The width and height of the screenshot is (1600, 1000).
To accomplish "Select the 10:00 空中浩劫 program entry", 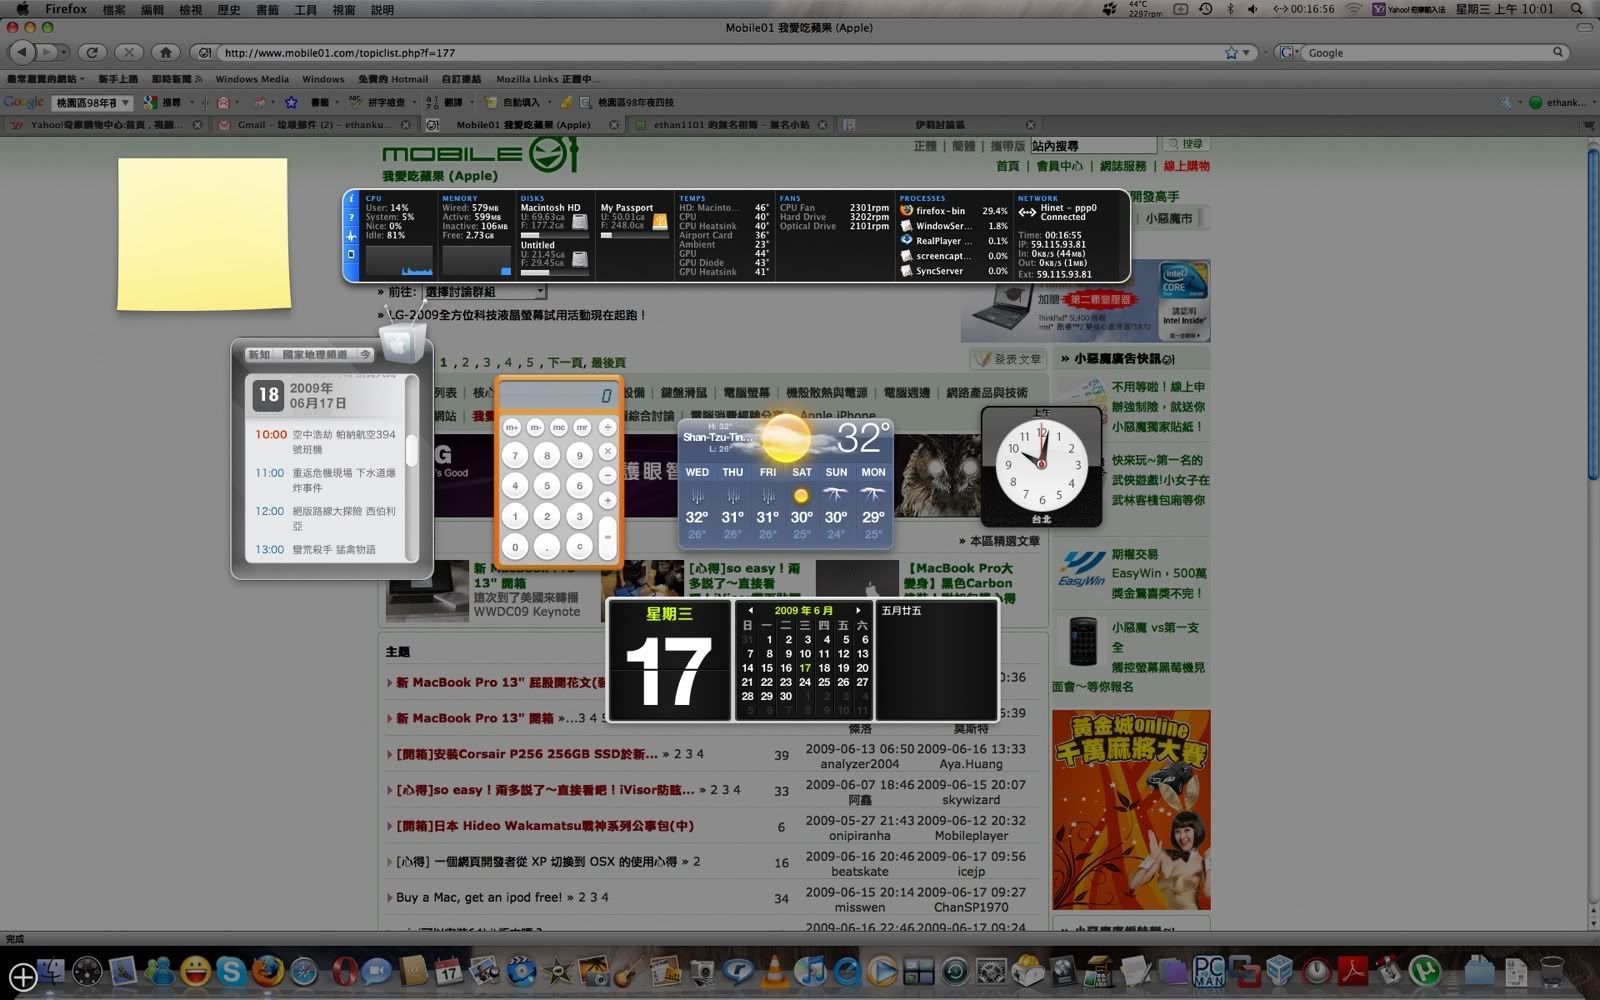I will (326, 441).
